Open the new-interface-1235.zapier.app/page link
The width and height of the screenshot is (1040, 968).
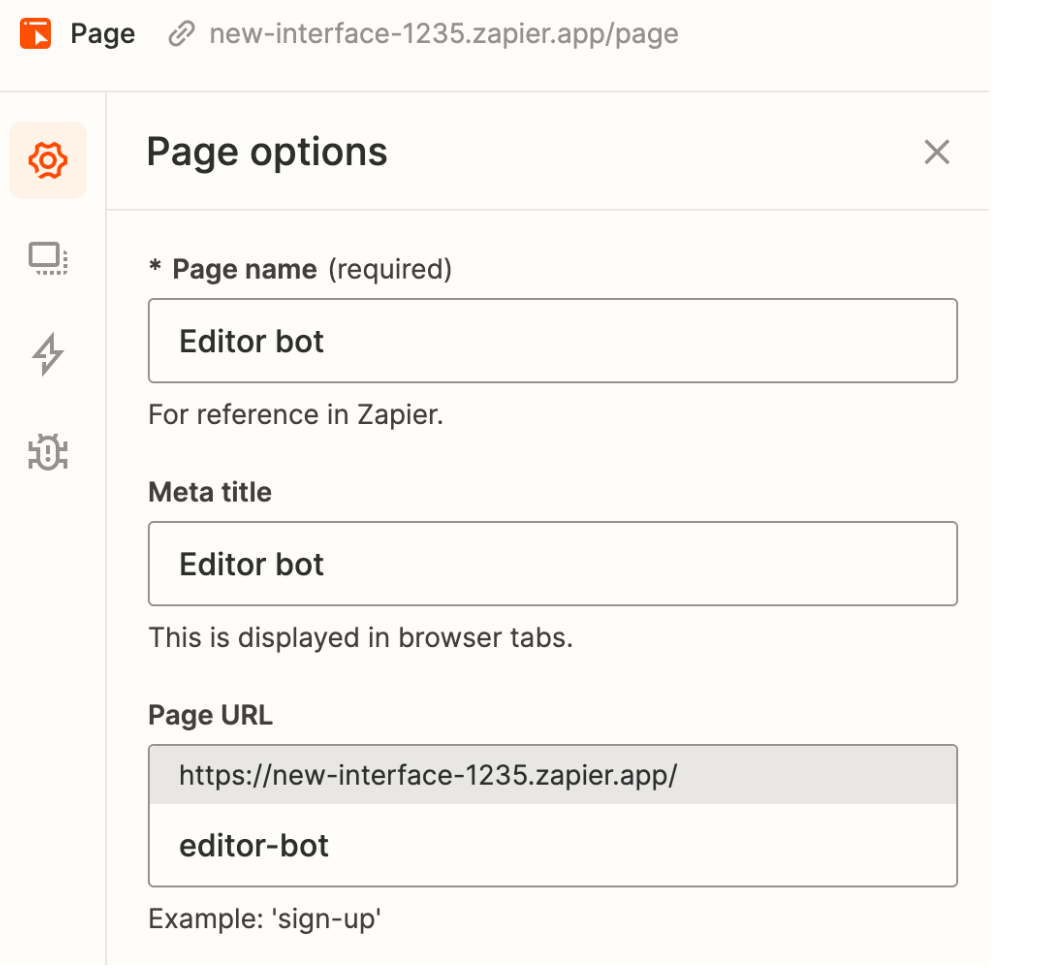coord(443,34)
